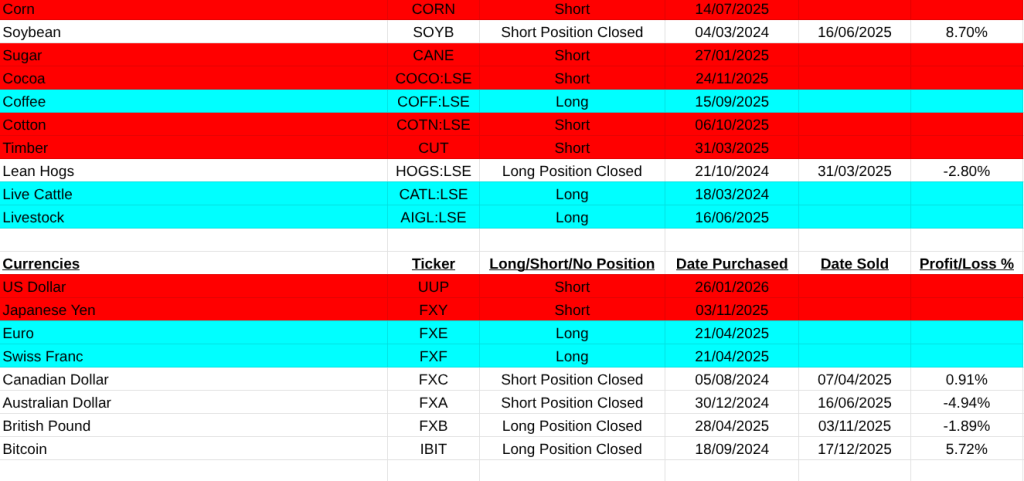Select the CATL:LSE ticker cell

click(433, 194)
